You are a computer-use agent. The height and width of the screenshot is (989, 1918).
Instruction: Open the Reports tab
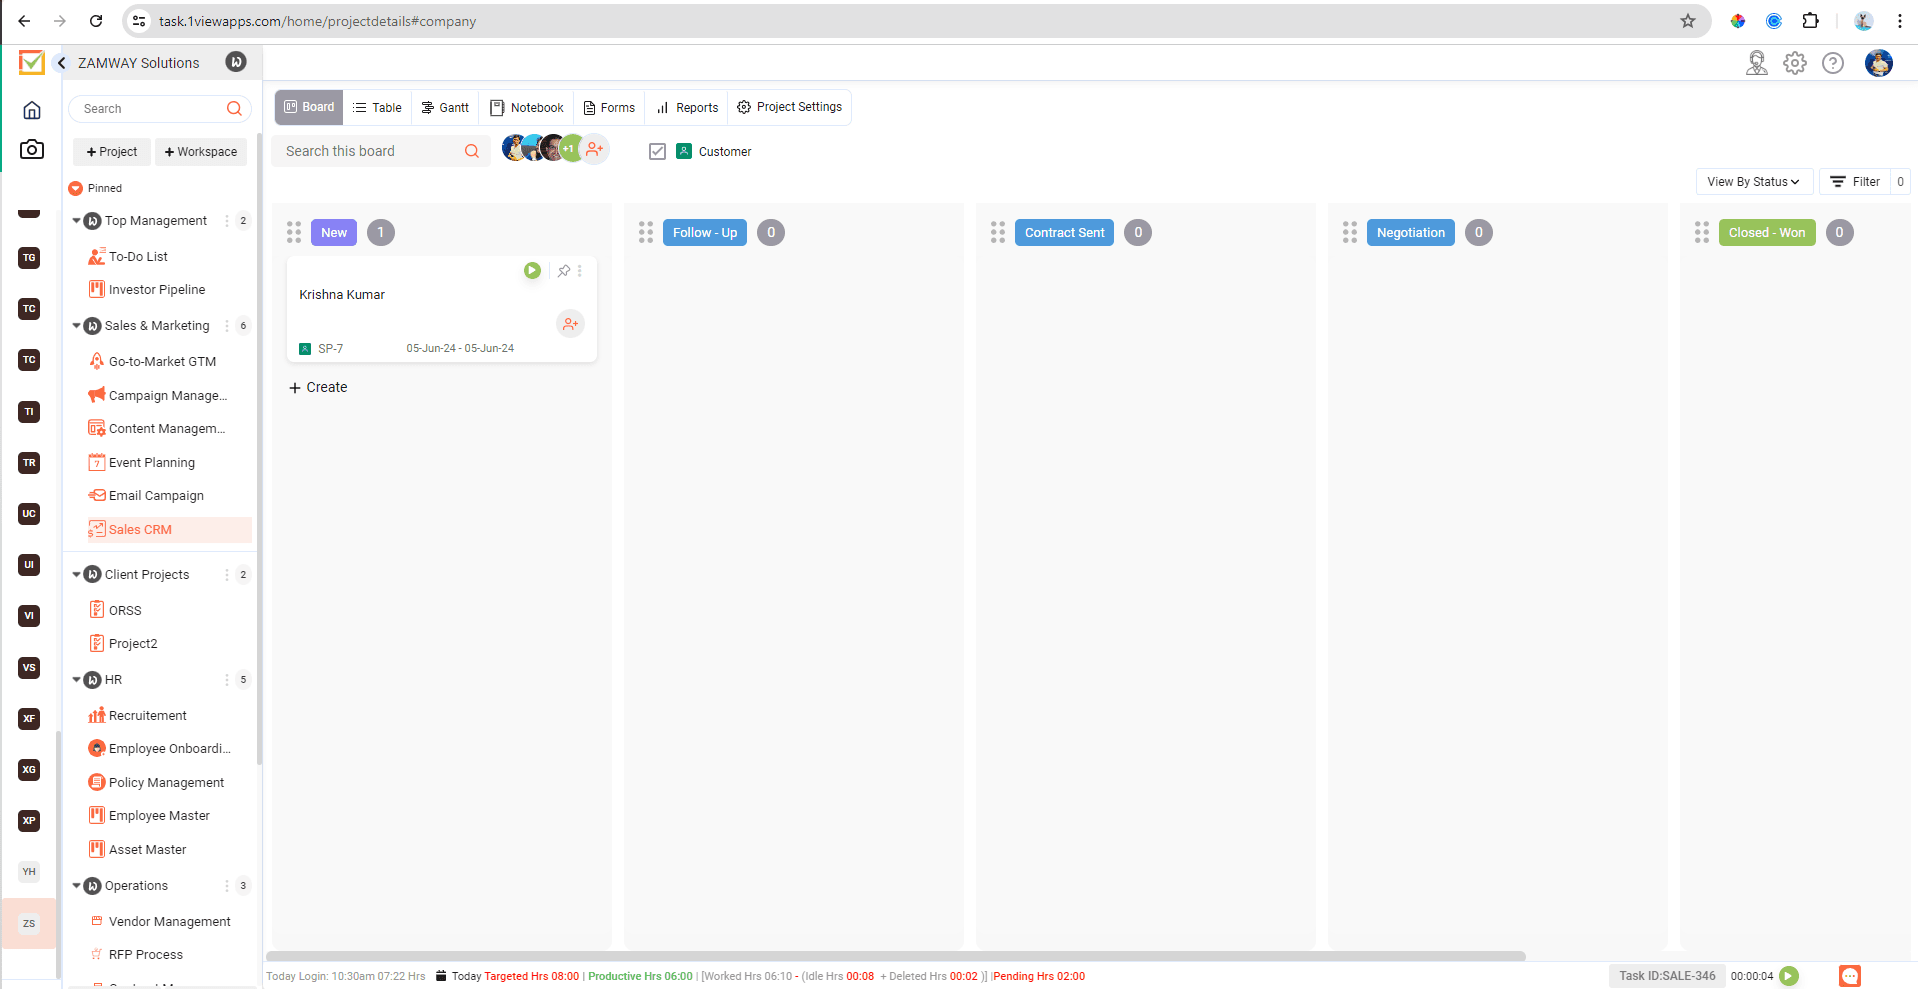click(688, 108)
